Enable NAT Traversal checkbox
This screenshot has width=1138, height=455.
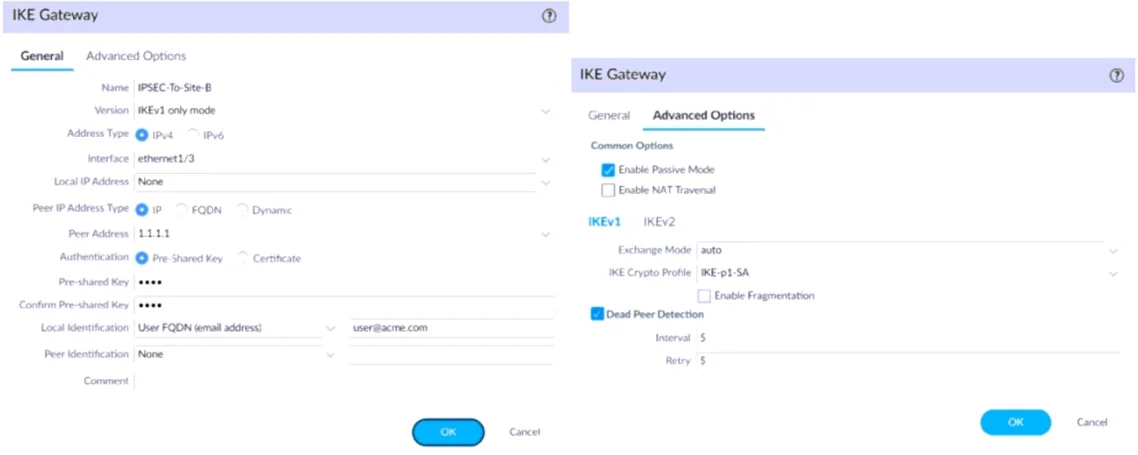point(608,190)
